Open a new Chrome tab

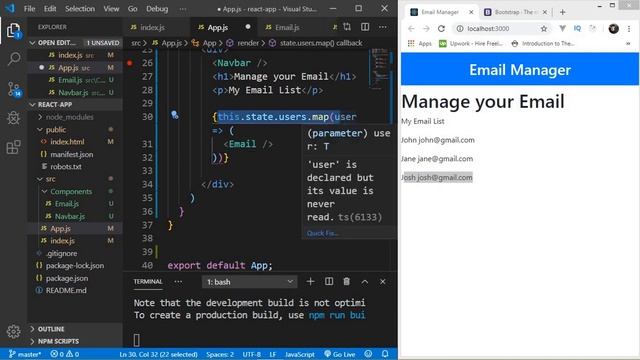pyautogui.click(x=562, y=12)
